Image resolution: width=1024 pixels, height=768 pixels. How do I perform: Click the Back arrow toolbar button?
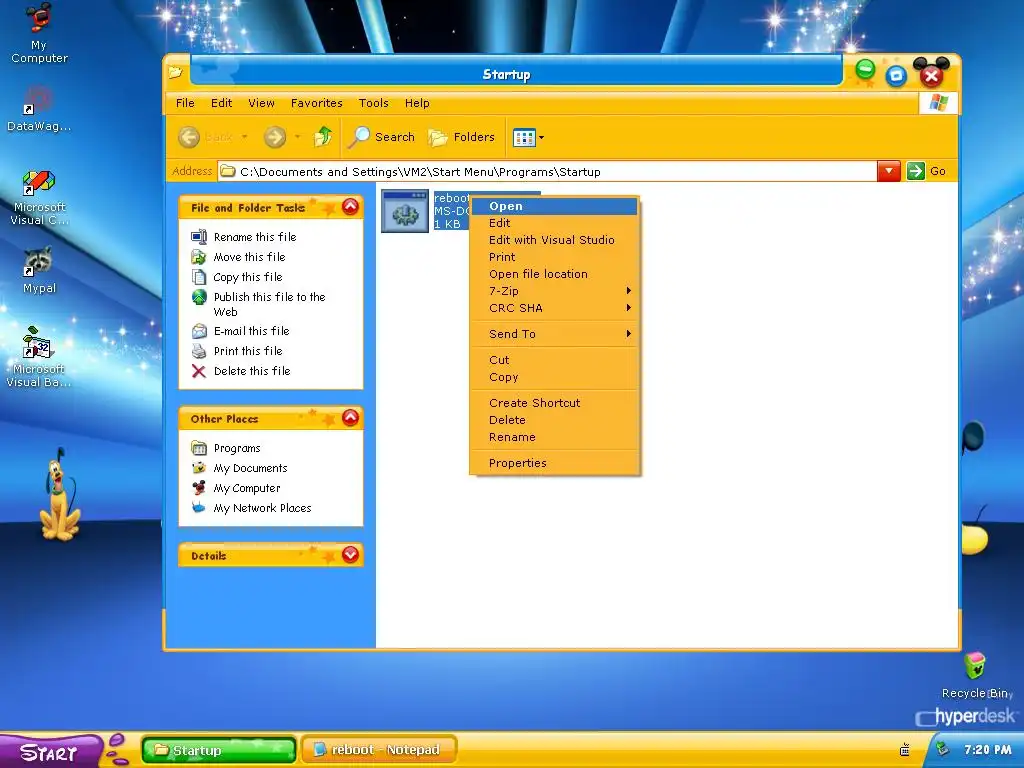pyautogui.click(x=189, y=137)
